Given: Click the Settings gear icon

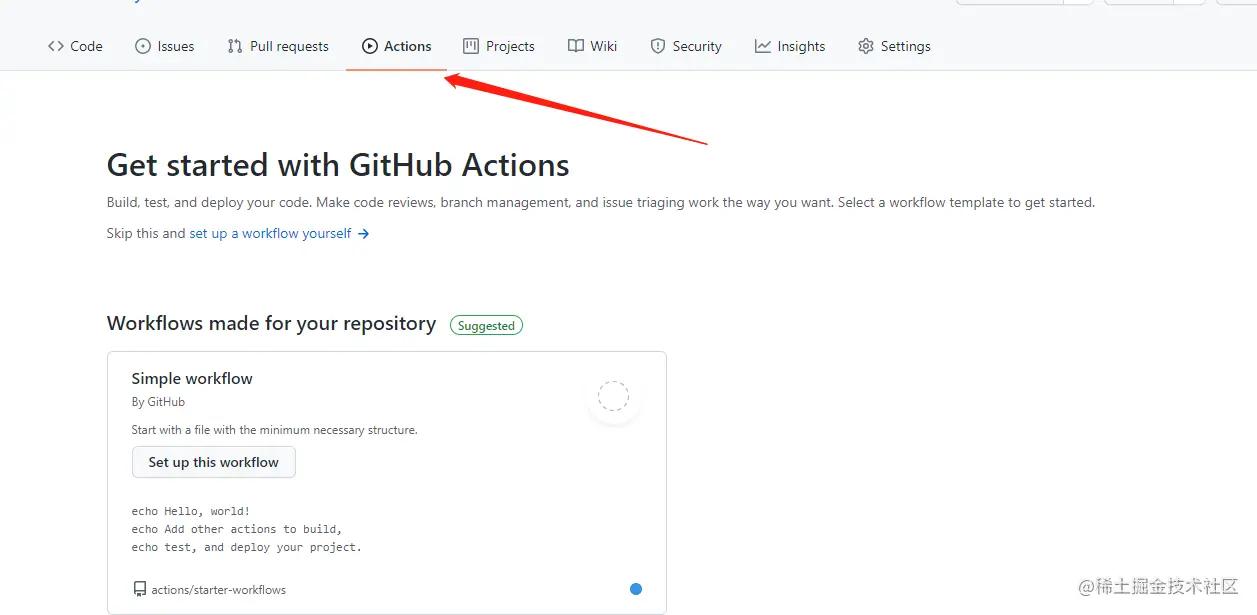Looking at the screenshot, I should point(866,46).
